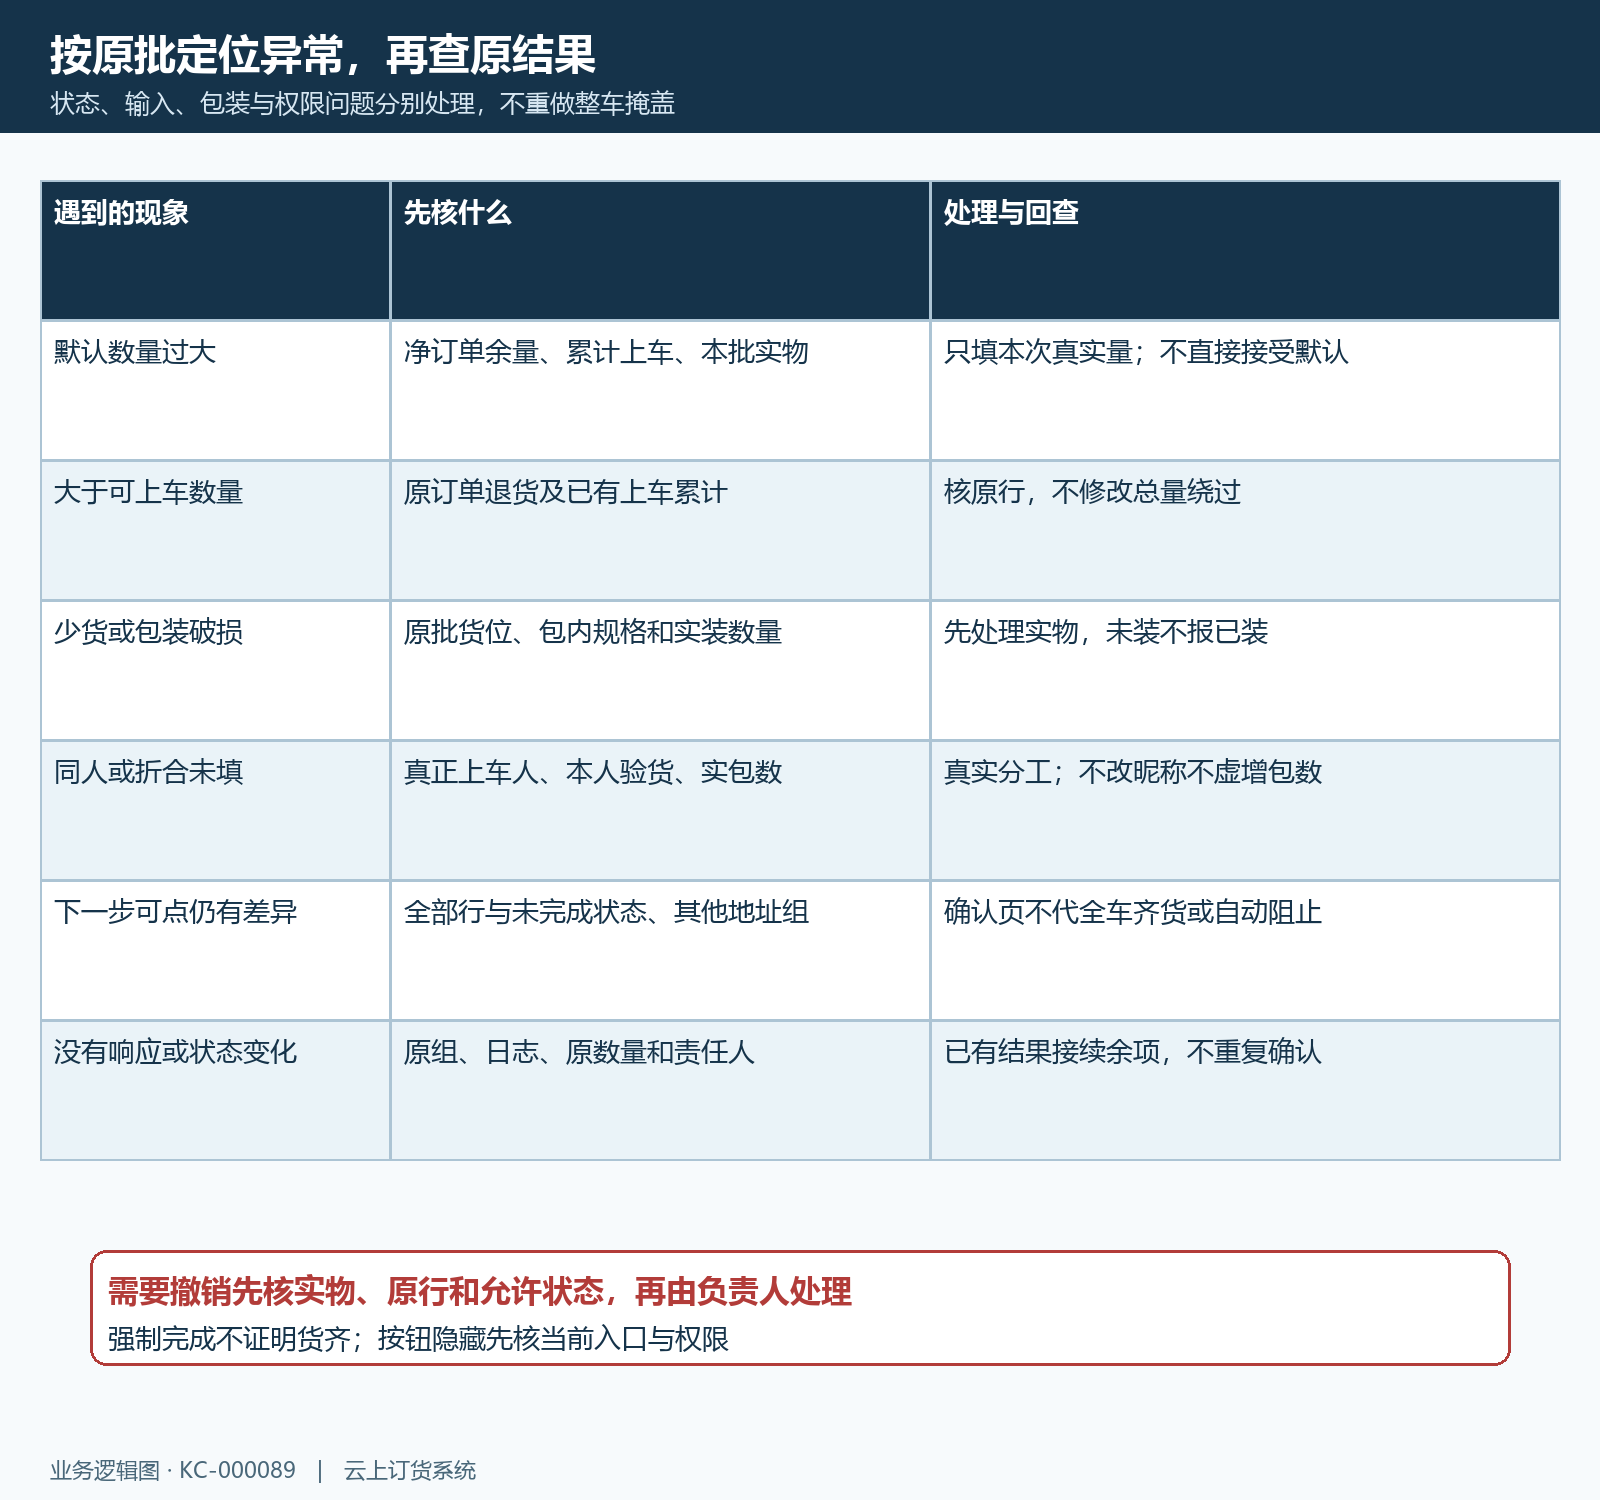Click the cell 默认数量过大
The height and width of the screenshot is (1500, 1600).
coord(215,390)
